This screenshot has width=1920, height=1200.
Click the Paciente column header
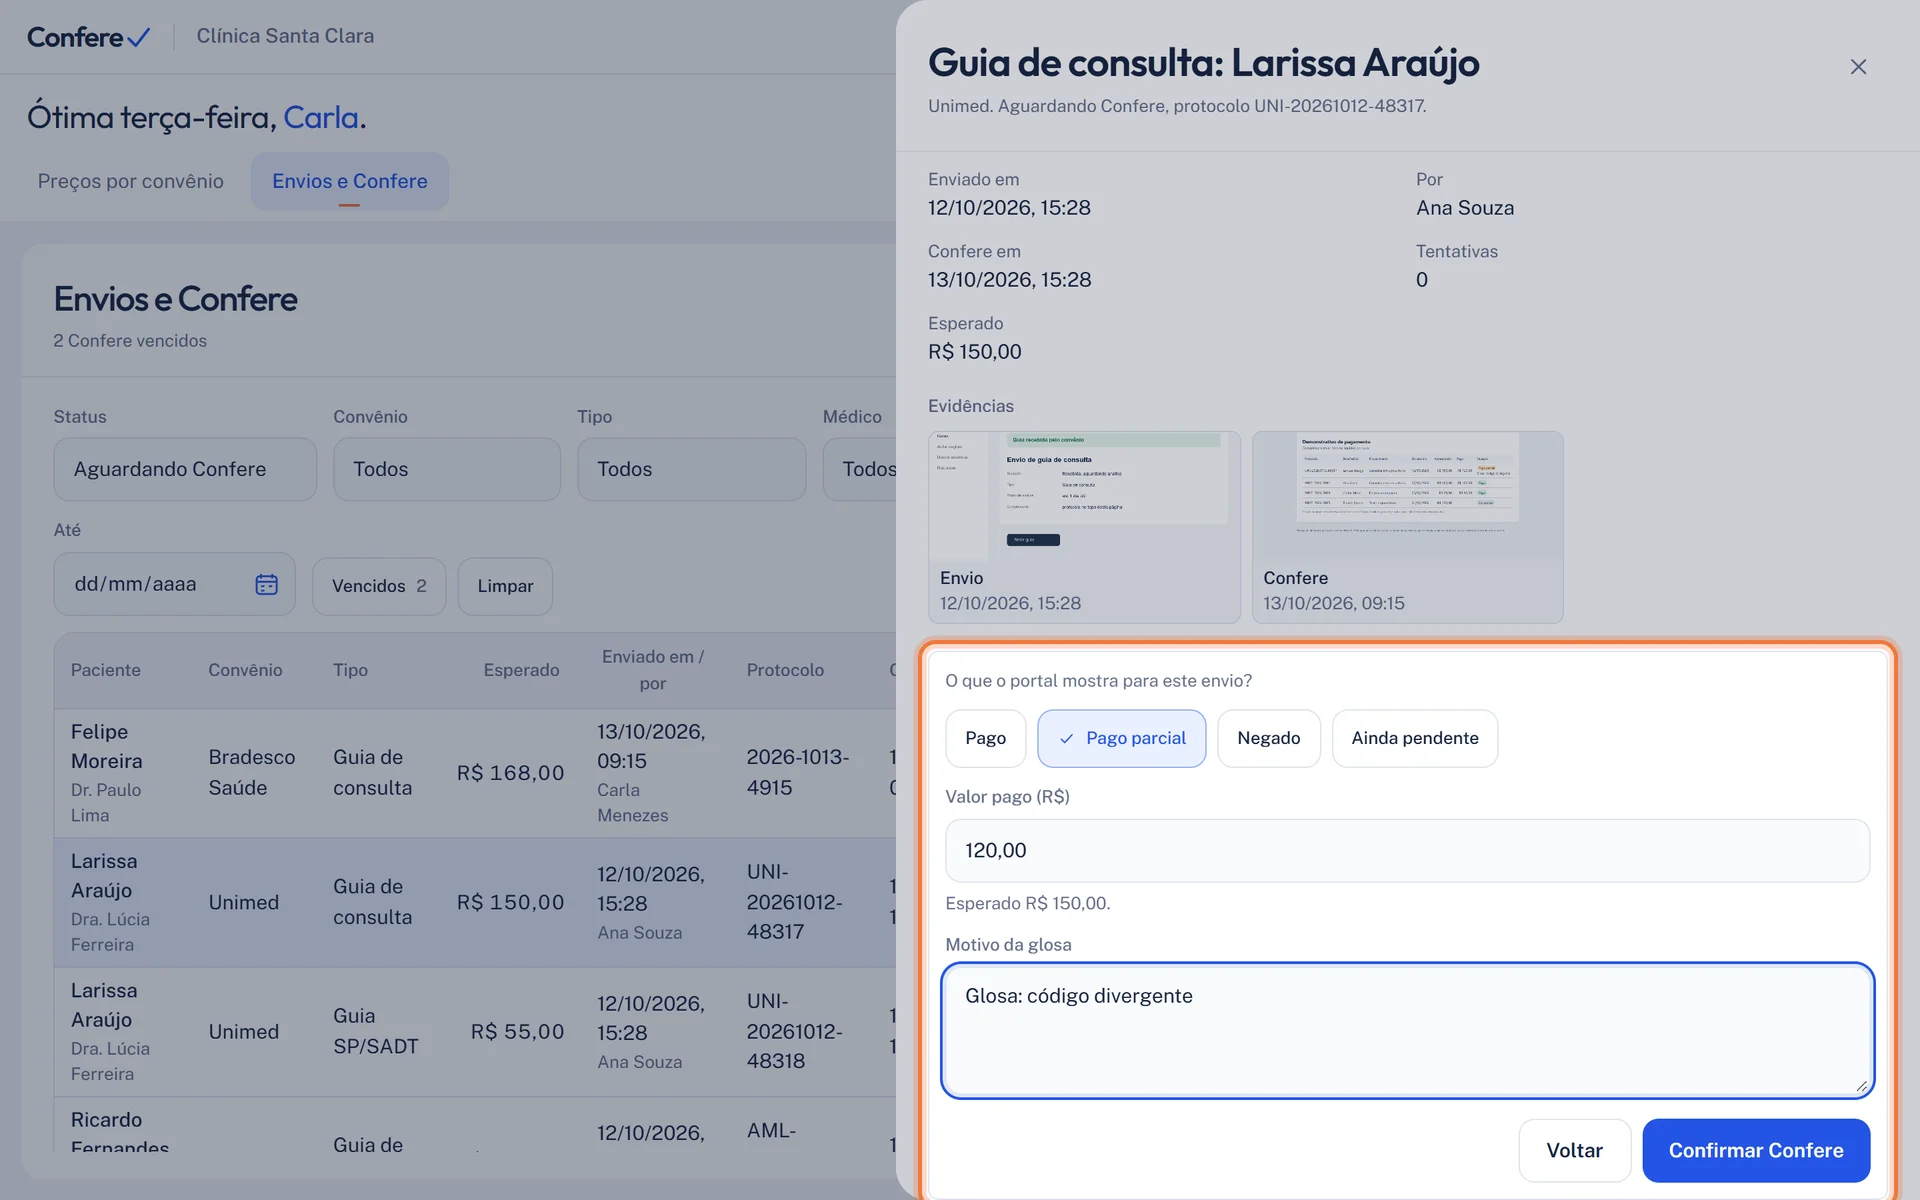coord(105,670)
